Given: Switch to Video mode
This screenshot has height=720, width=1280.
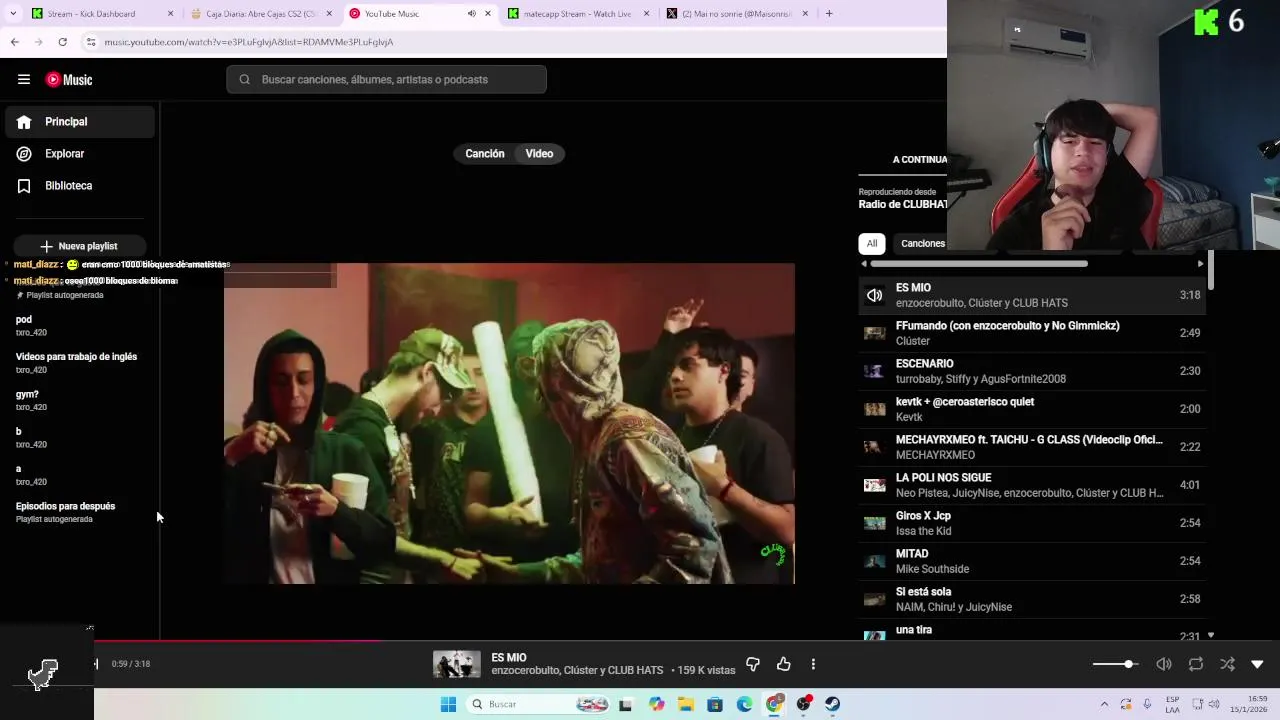Looking at the screenshot, I should tap(539, 154).
